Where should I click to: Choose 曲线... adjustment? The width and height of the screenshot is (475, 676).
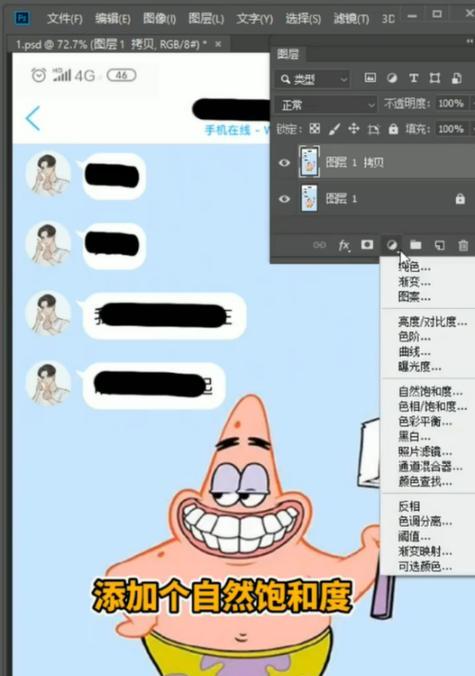tap(414, 352)
